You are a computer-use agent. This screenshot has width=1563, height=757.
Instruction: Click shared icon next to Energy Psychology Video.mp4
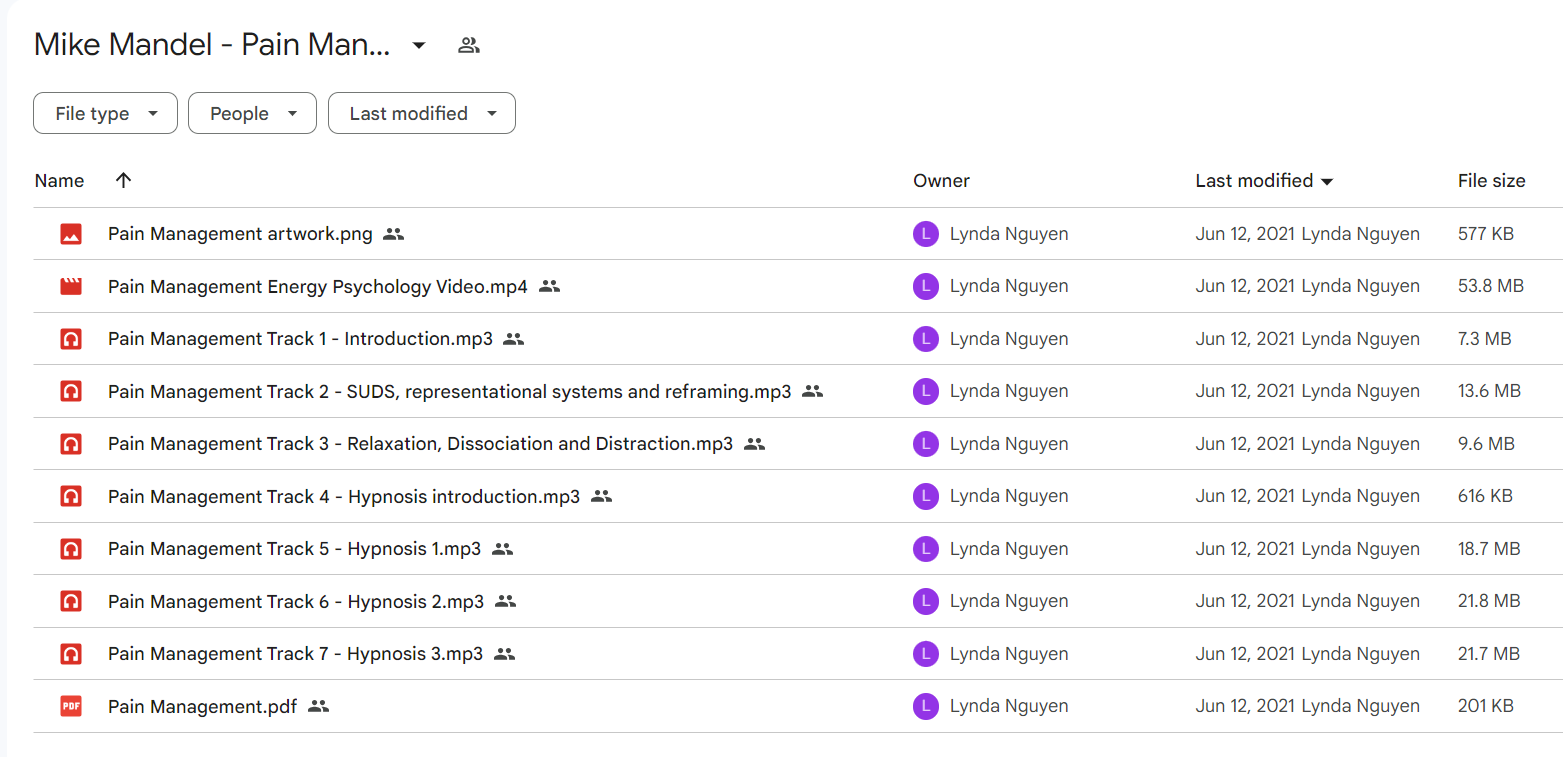tap(549, 286)
